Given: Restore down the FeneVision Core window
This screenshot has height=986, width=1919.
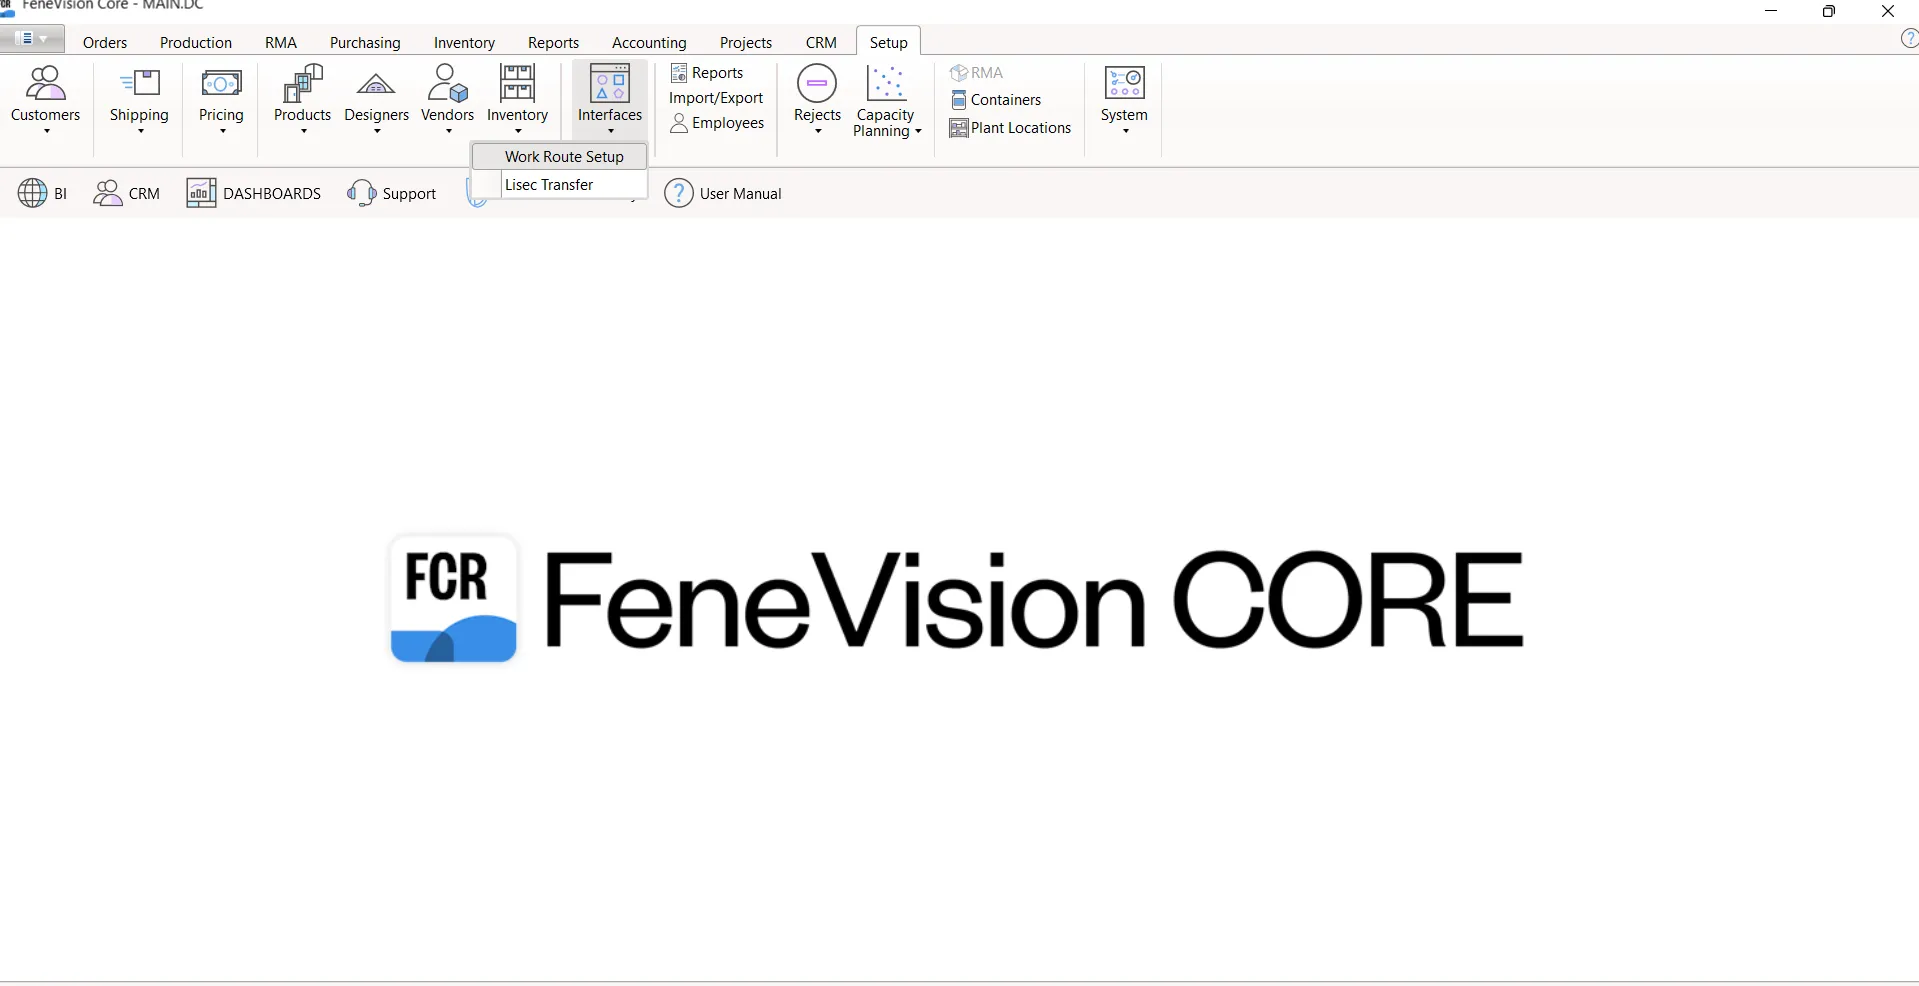Looking at the screenshot, I should [x=1829, y=12].
